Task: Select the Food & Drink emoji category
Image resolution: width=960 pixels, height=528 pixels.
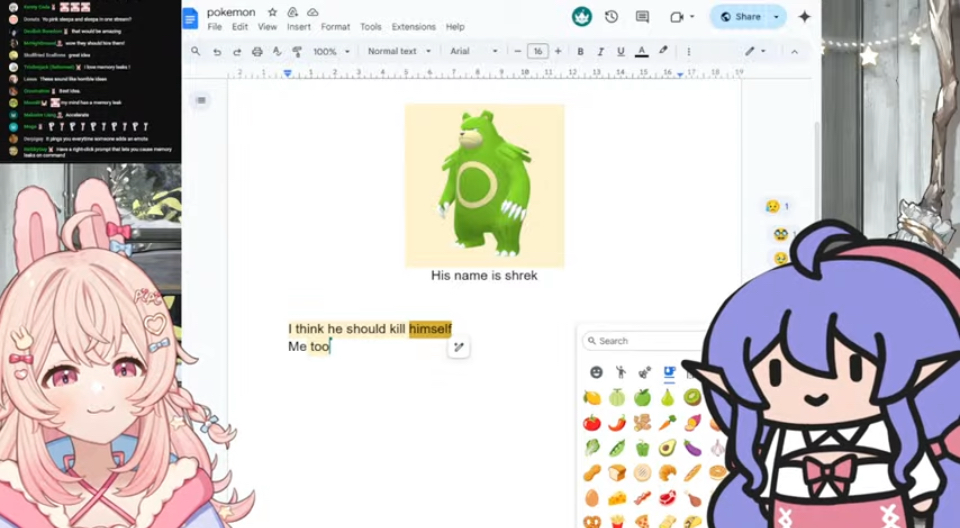Action: 669,372
